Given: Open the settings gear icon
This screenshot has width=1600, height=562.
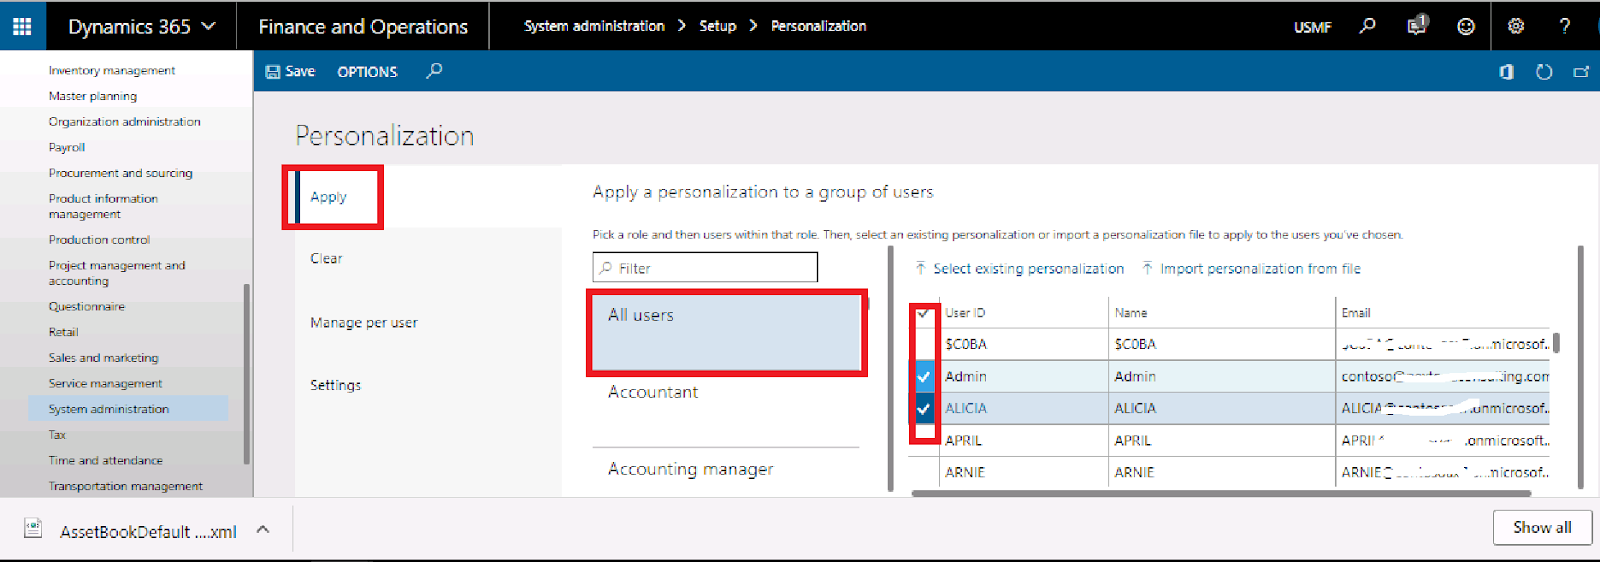Looking at the screenshot, I should 1516,26.
